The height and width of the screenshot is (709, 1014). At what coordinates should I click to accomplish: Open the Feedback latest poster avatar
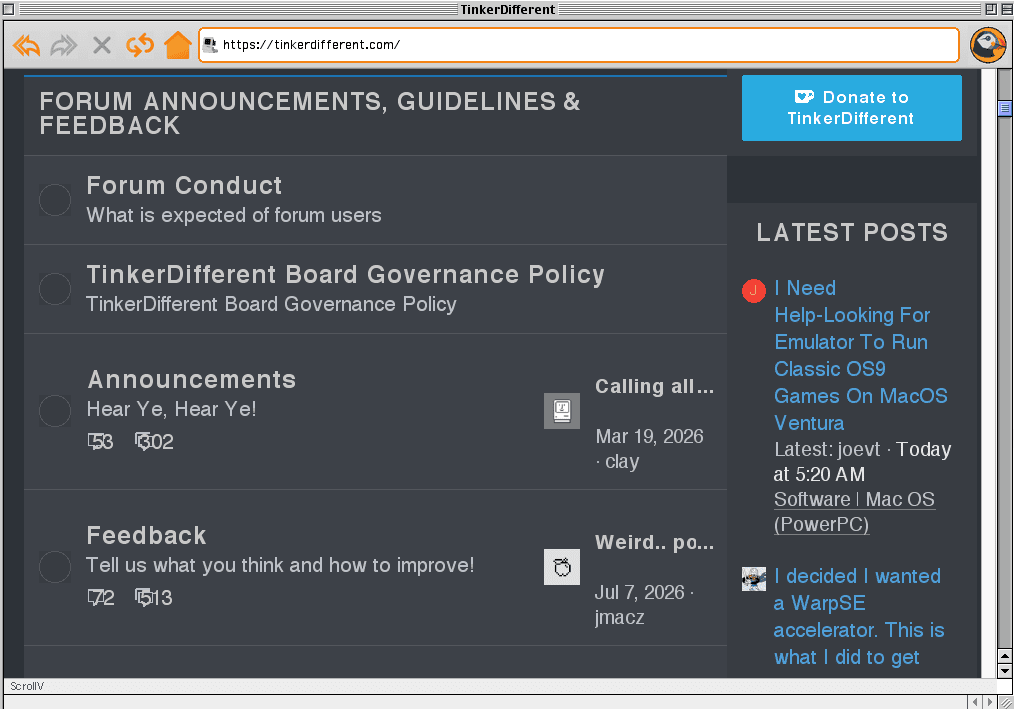(x=561, y=567)
